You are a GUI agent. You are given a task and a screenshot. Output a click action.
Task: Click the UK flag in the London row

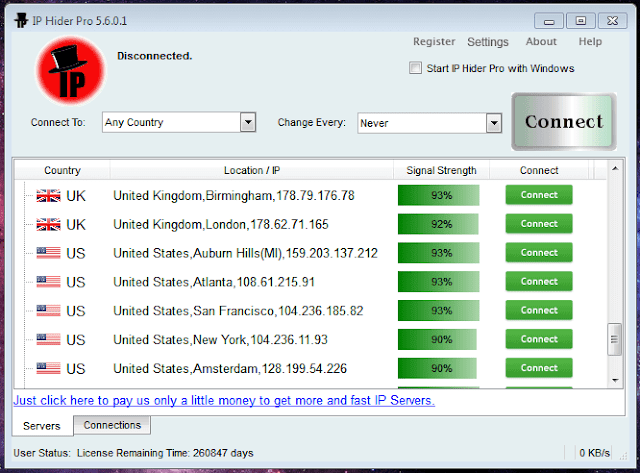(48, 224)
